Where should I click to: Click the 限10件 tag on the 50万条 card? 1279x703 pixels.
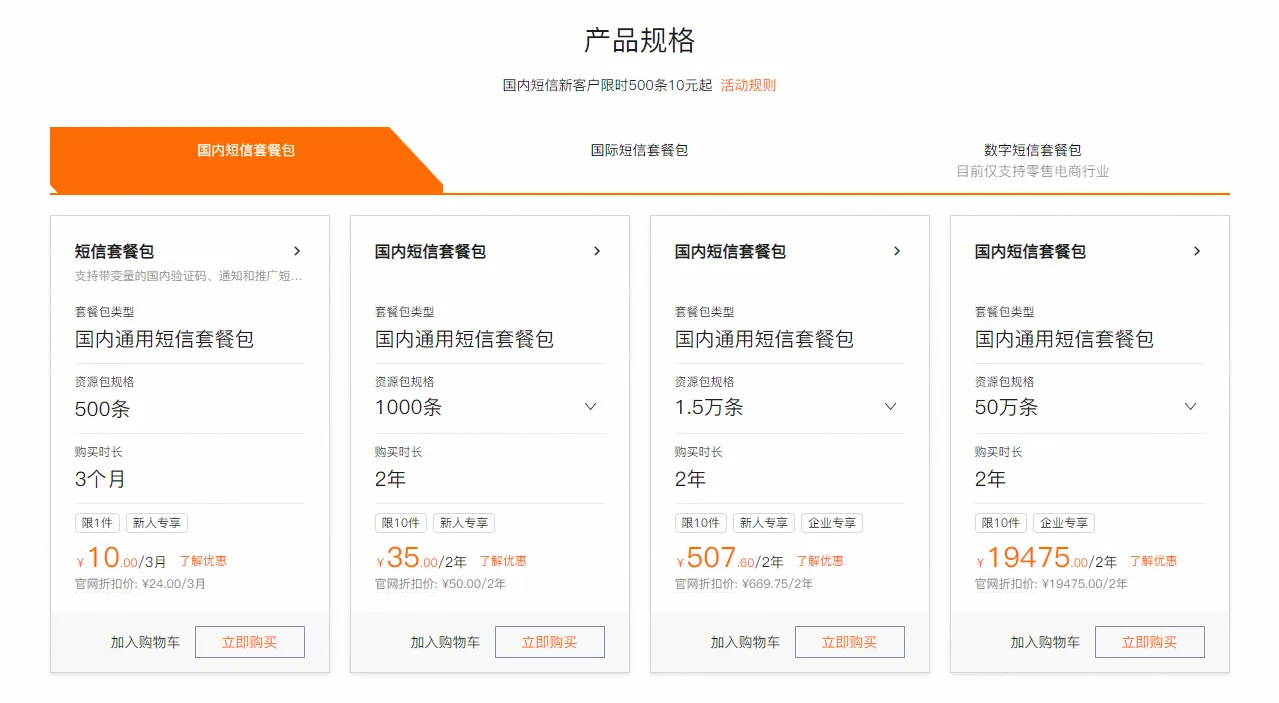point(1001,523)
